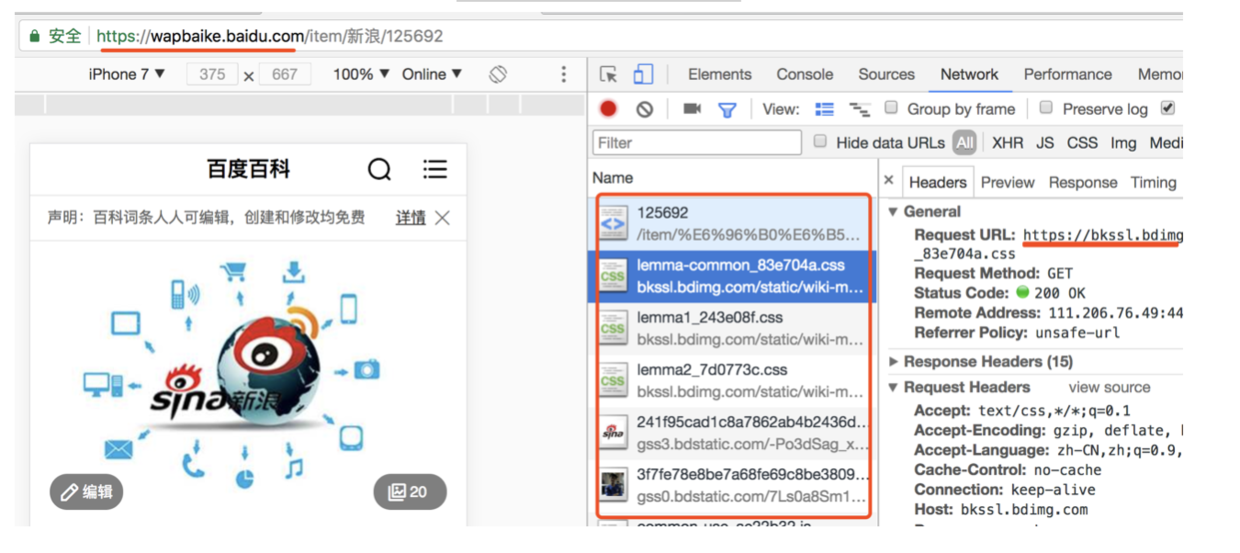Click the browser address bar URL
The width and height of the screenshot is (1240, 553).
(270, 36)
